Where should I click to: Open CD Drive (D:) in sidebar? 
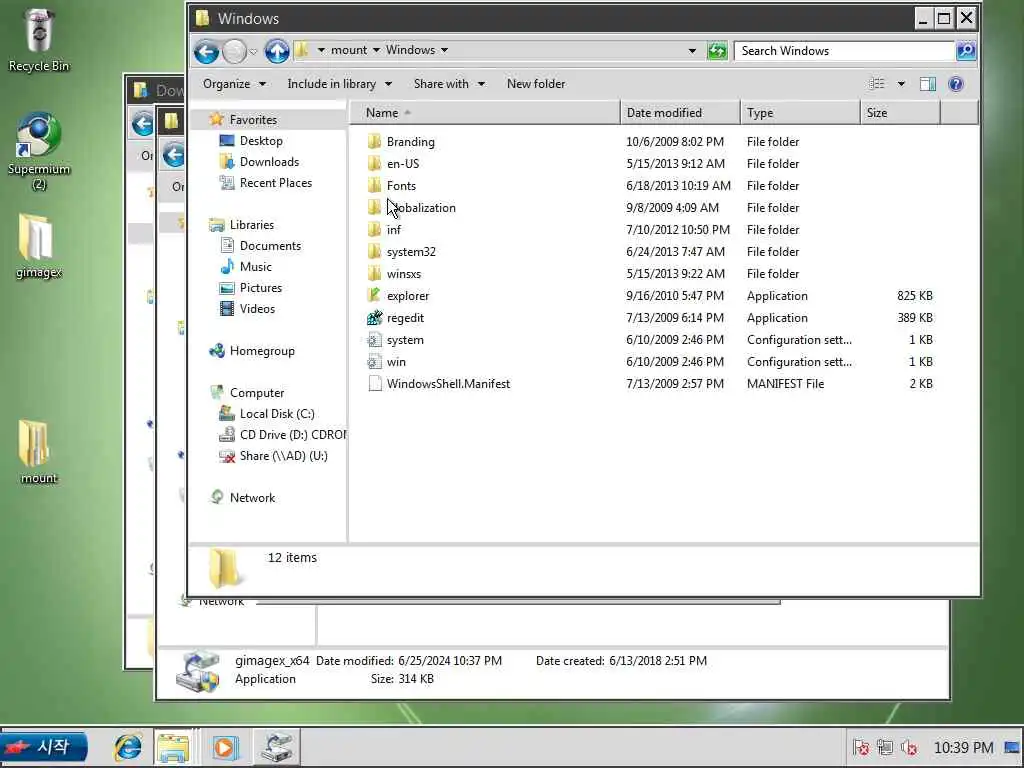293,435
